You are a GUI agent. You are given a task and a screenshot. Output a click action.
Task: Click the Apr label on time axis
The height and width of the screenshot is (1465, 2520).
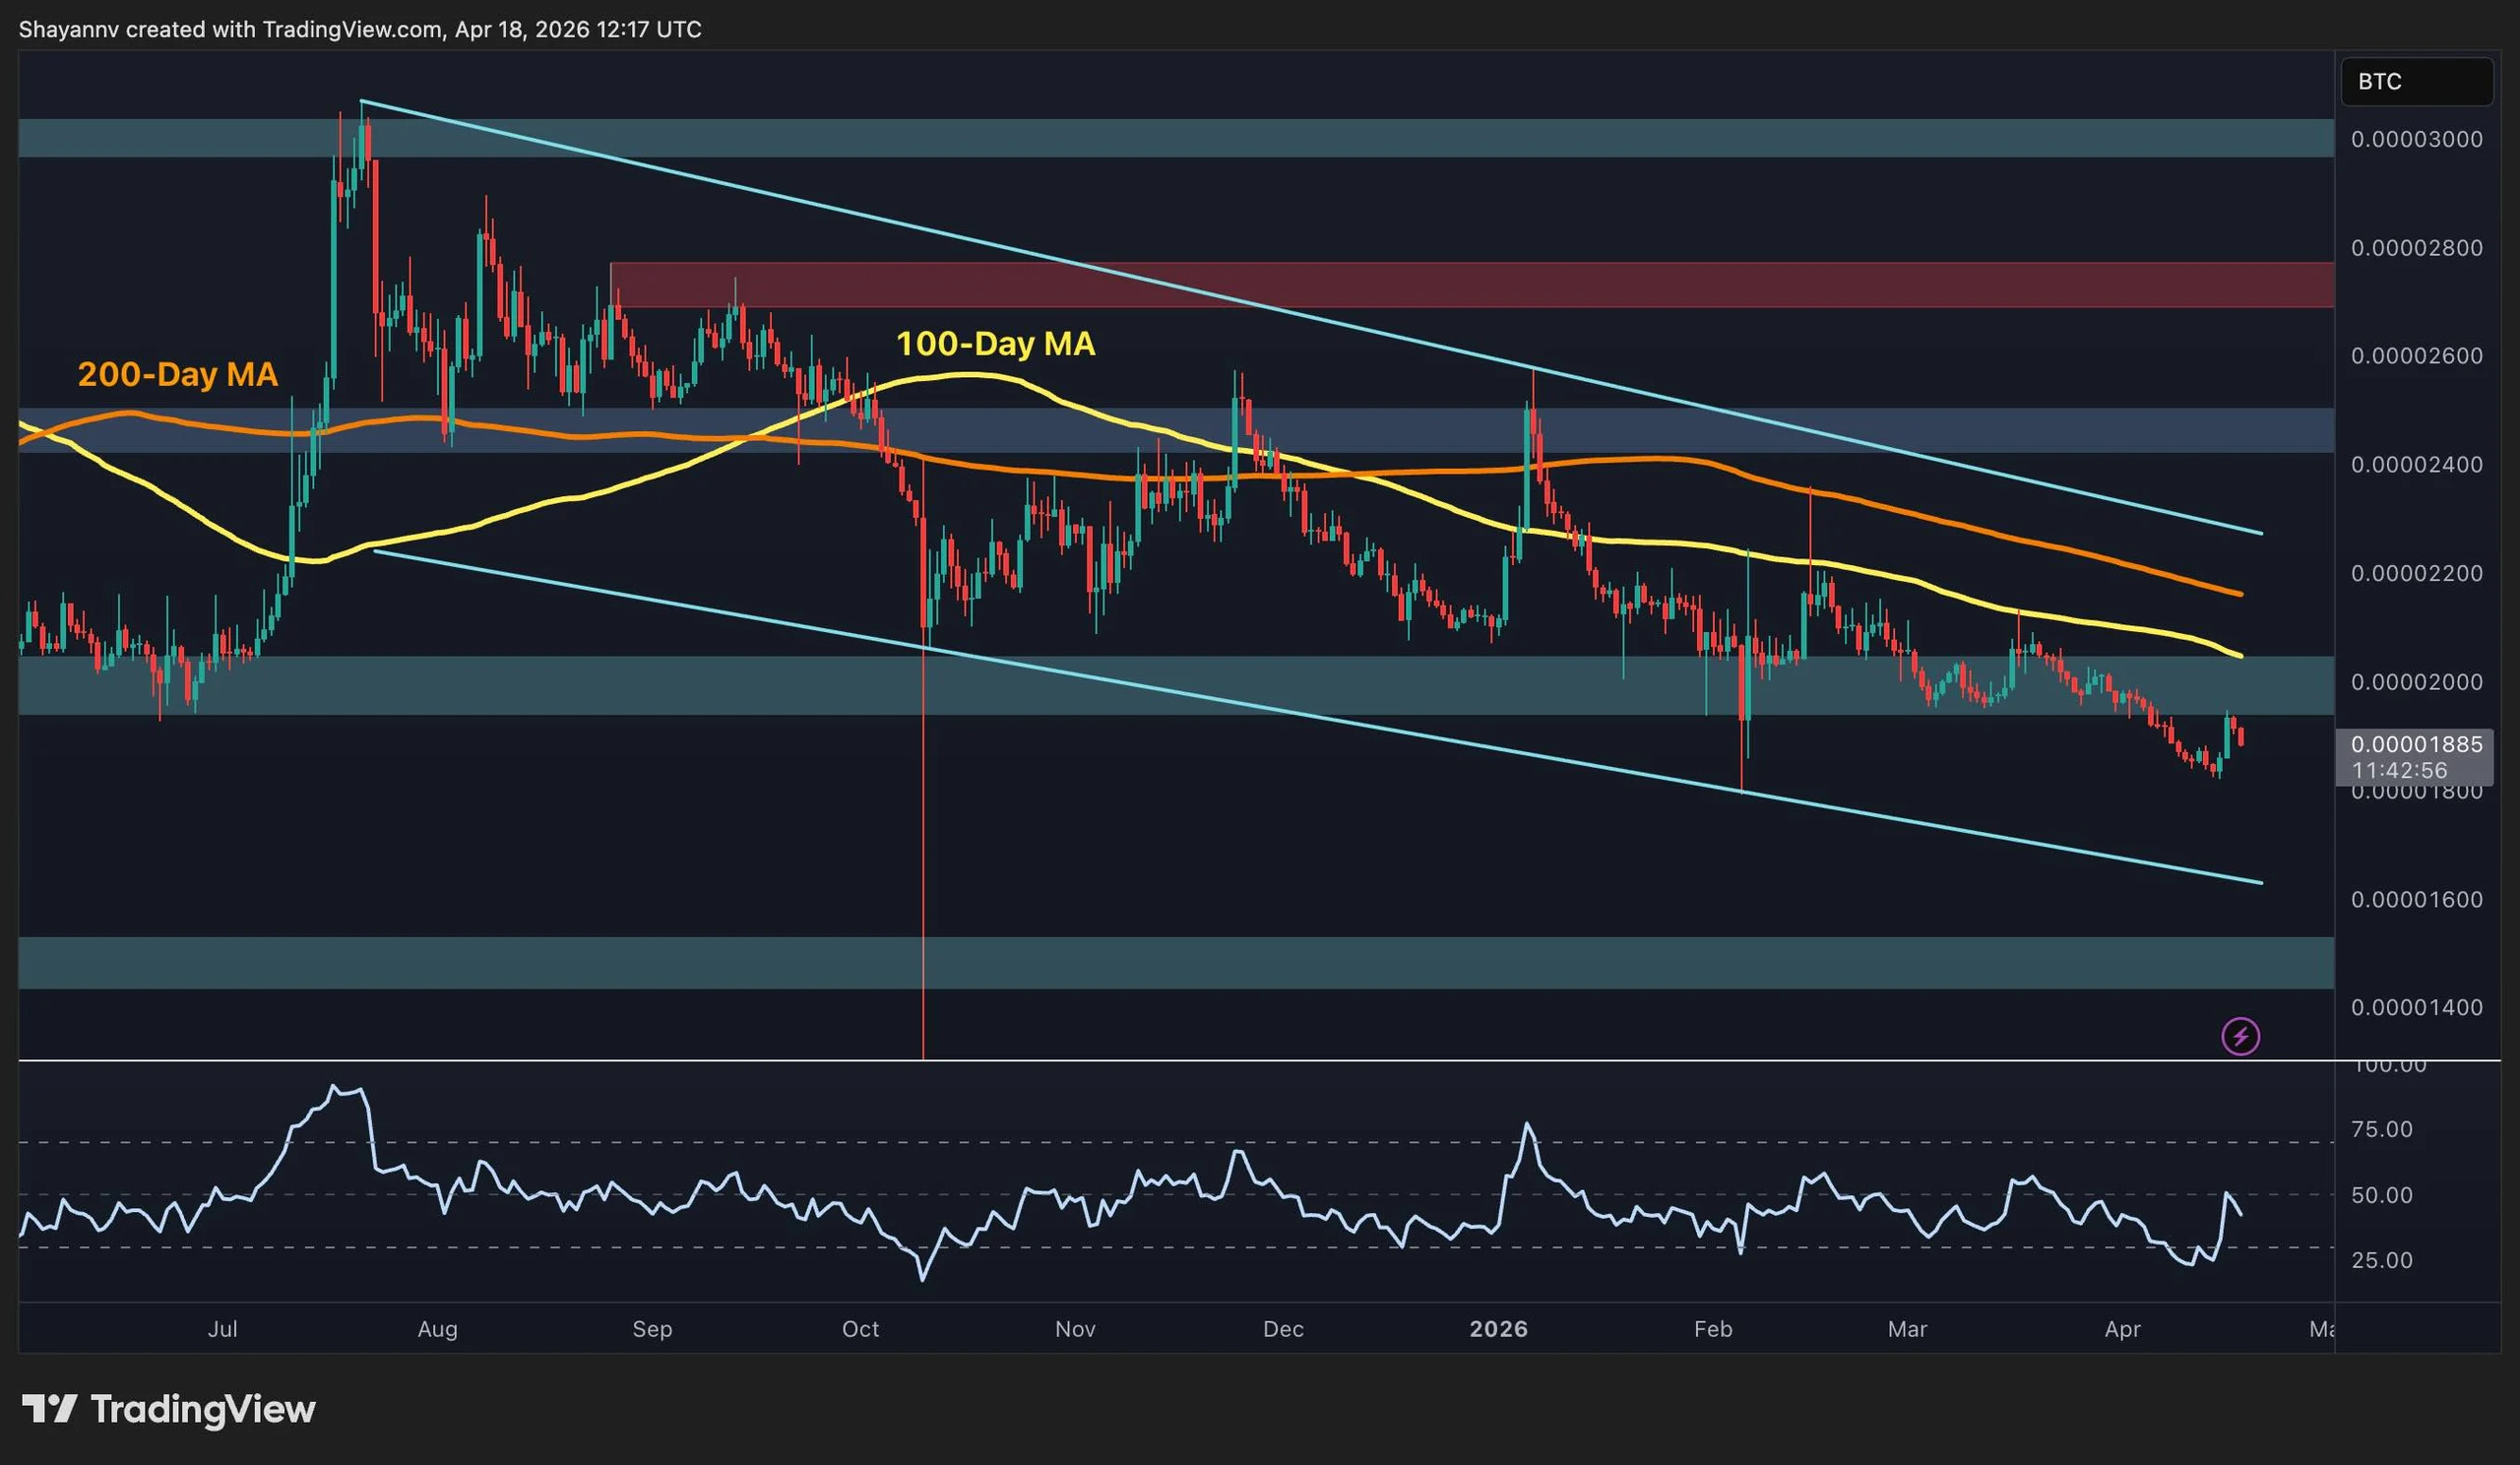tap(2122, 1329)
